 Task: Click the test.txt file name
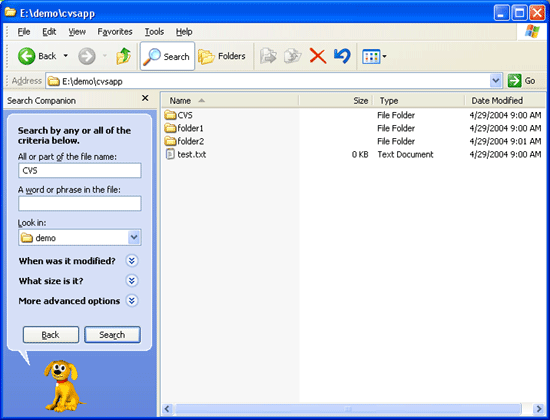tap(192, 154)
